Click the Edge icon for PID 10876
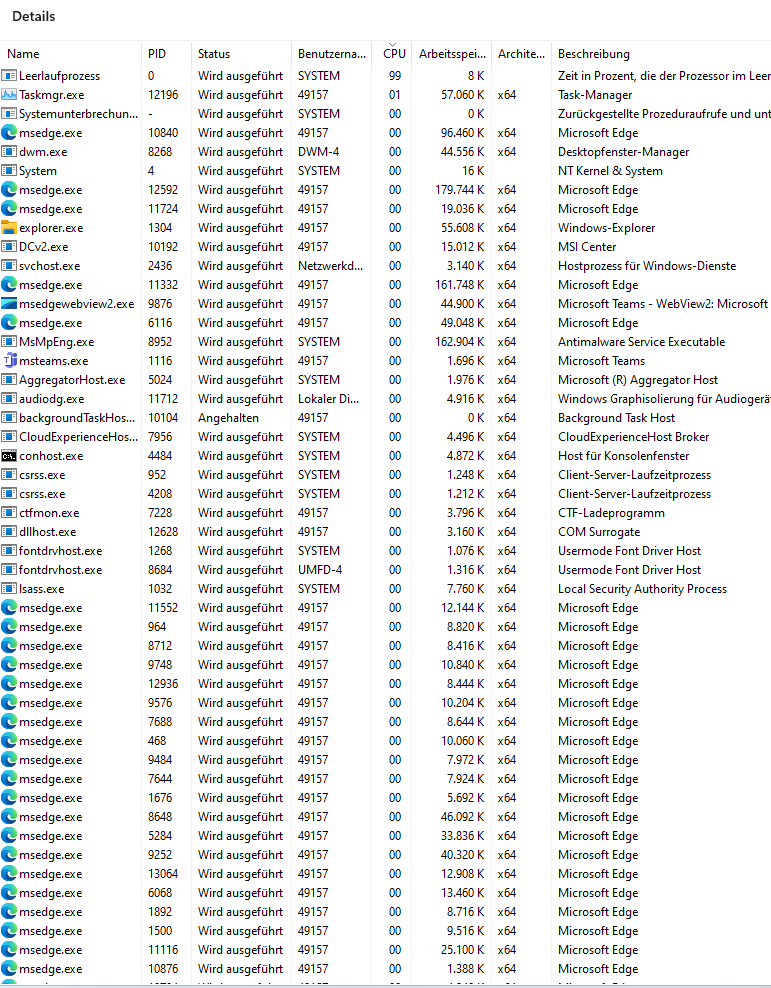This screenshot has width=771, height=988. [9, 968]
